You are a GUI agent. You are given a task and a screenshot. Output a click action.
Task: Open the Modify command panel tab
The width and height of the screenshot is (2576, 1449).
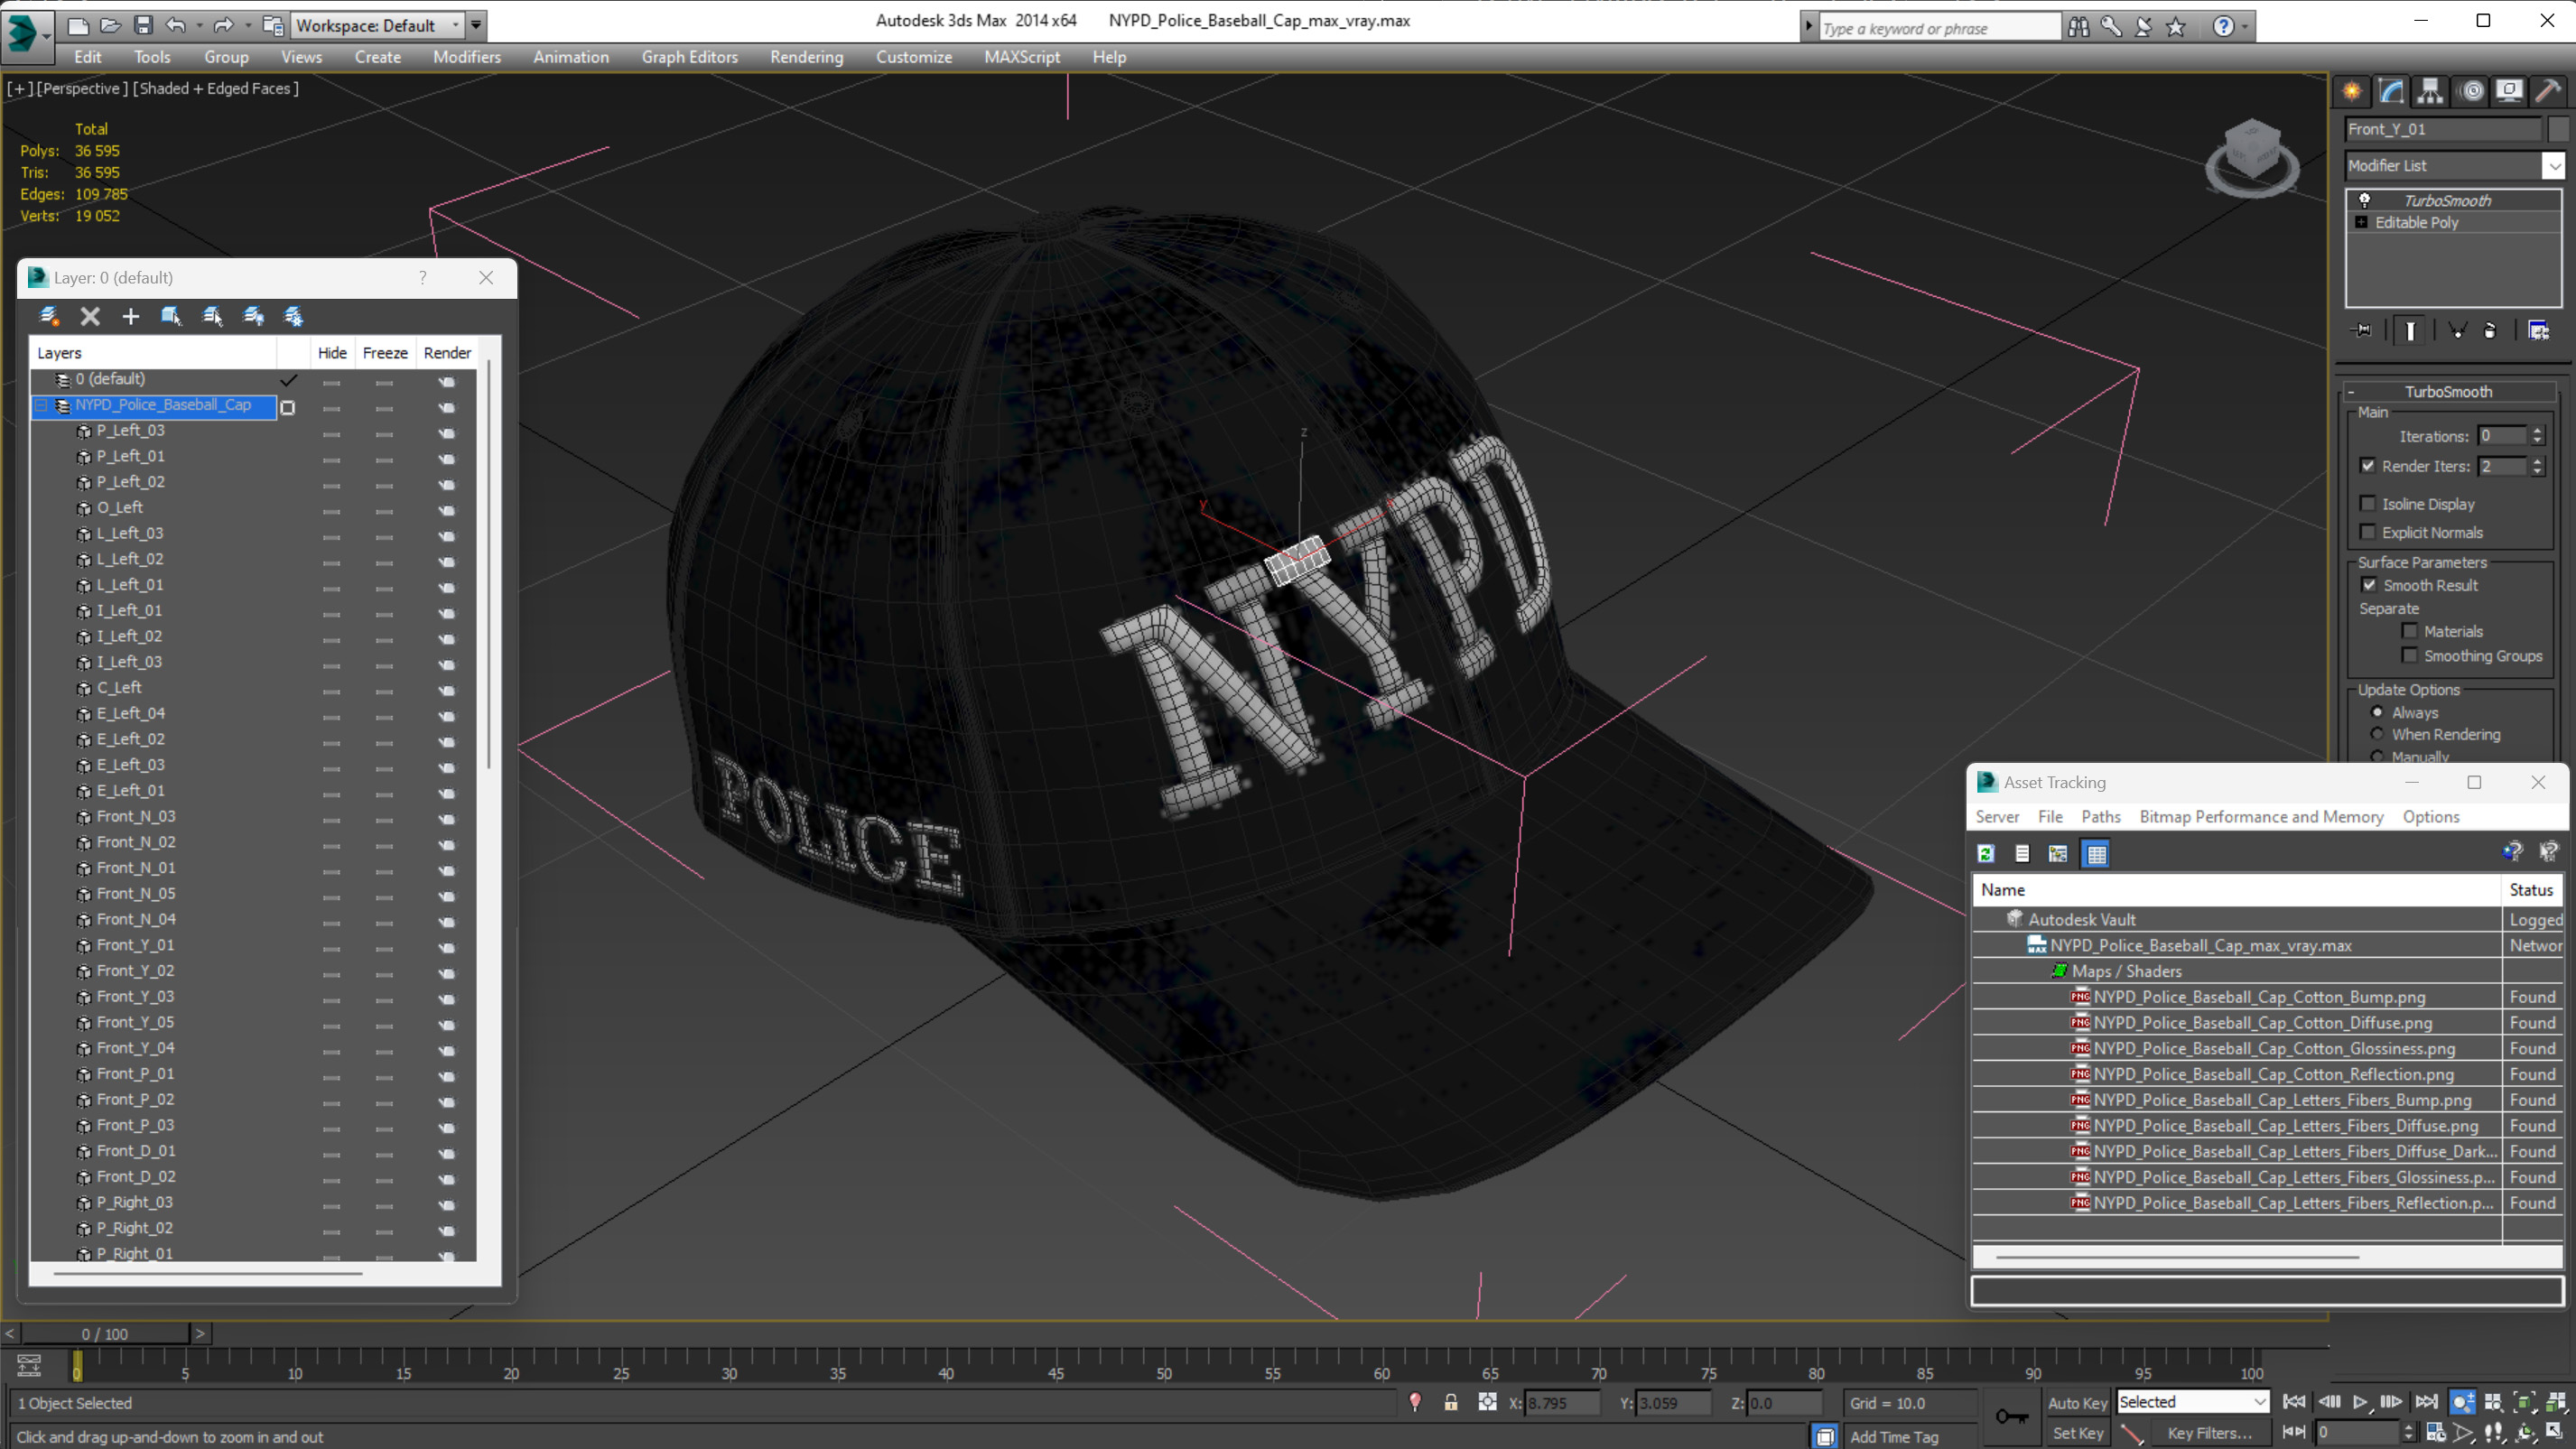(x=2391, y=91)
